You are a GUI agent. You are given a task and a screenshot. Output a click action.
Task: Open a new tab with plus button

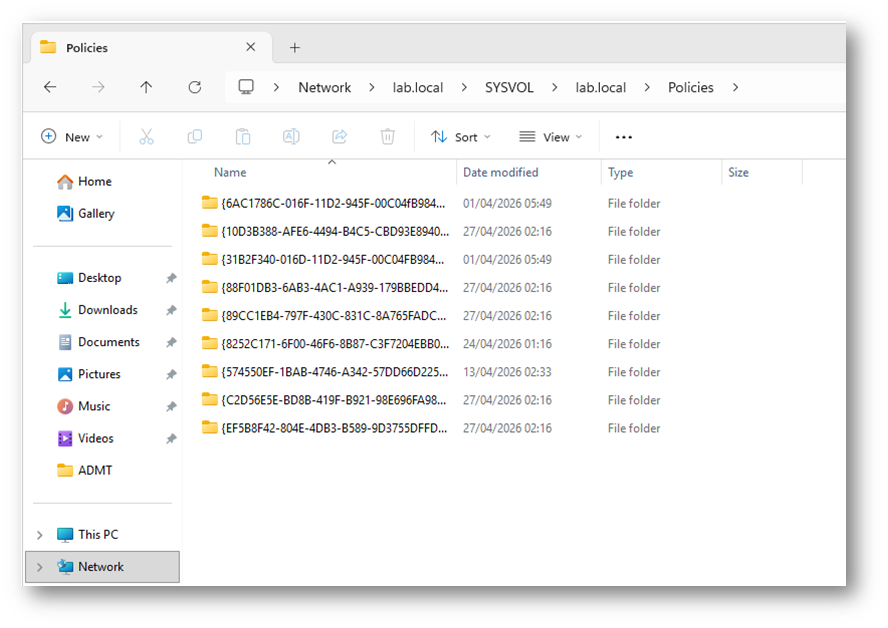point(294,48)
